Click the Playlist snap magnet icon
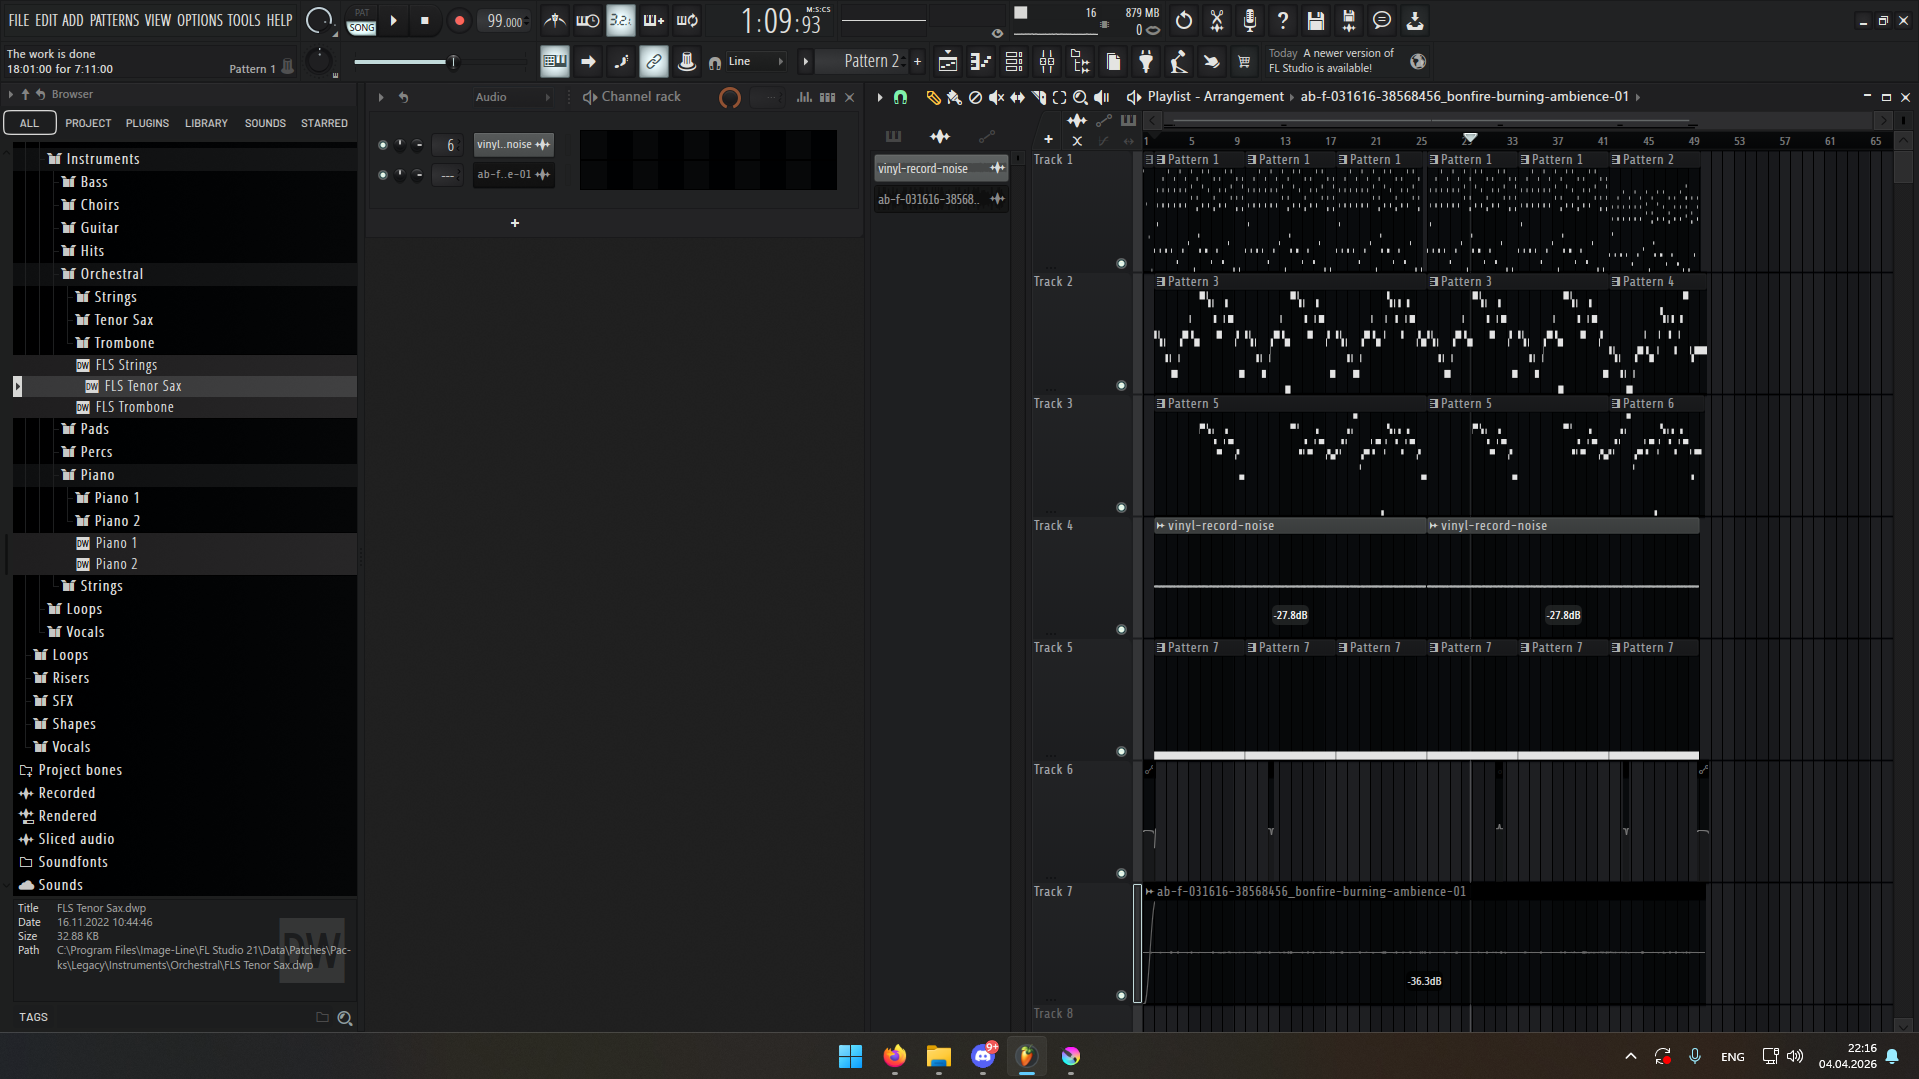 point(900,97)
